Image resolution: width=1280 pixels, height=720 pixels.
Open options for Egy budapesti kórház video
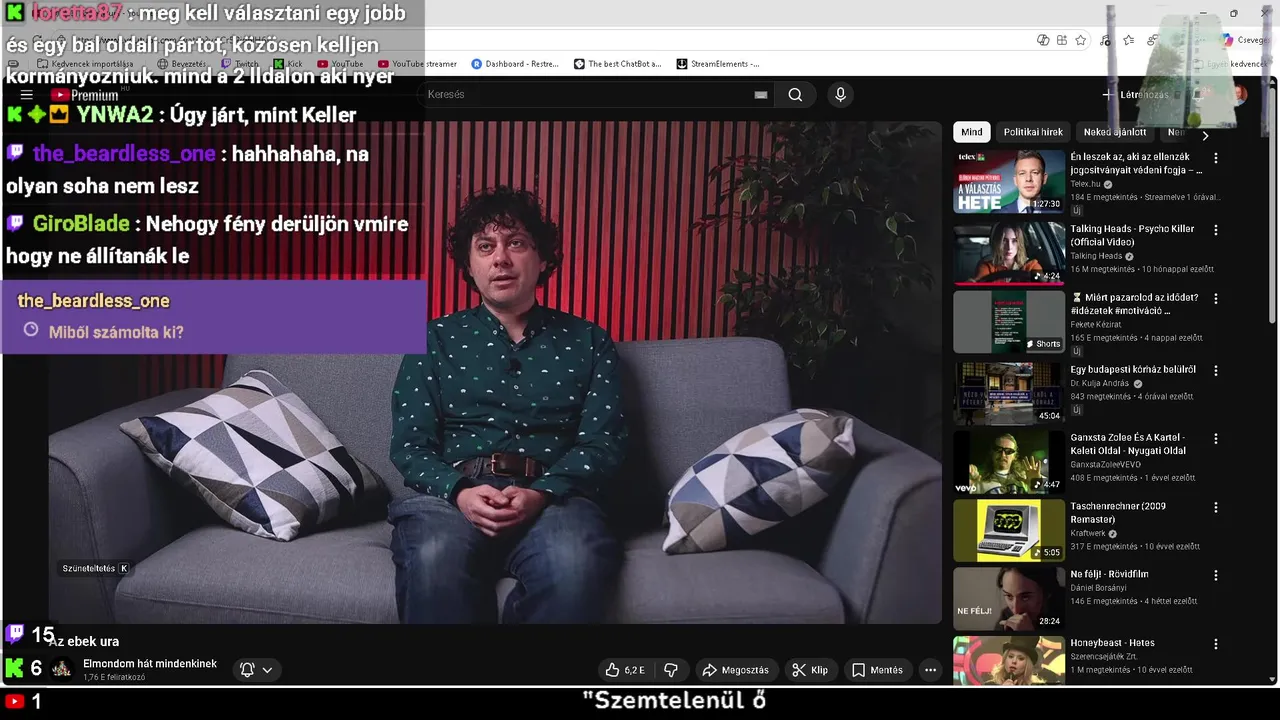point(1216,370)
